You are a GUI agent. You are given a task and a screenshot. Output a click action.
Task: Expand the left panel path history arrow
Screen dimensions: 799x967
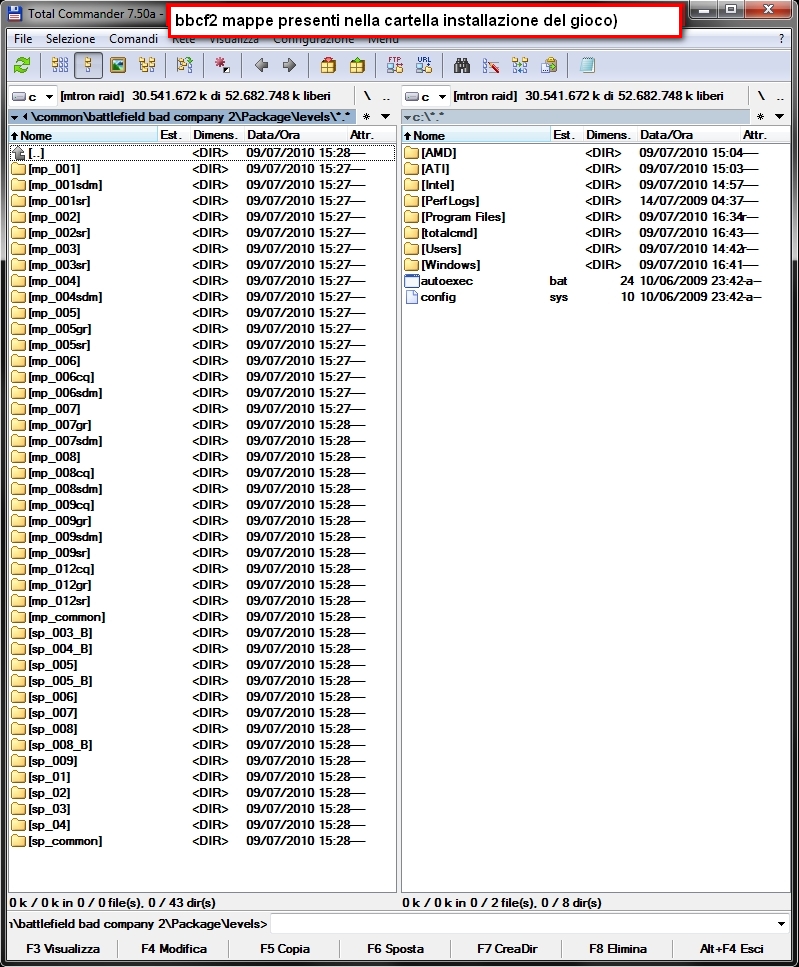(386, 117)
